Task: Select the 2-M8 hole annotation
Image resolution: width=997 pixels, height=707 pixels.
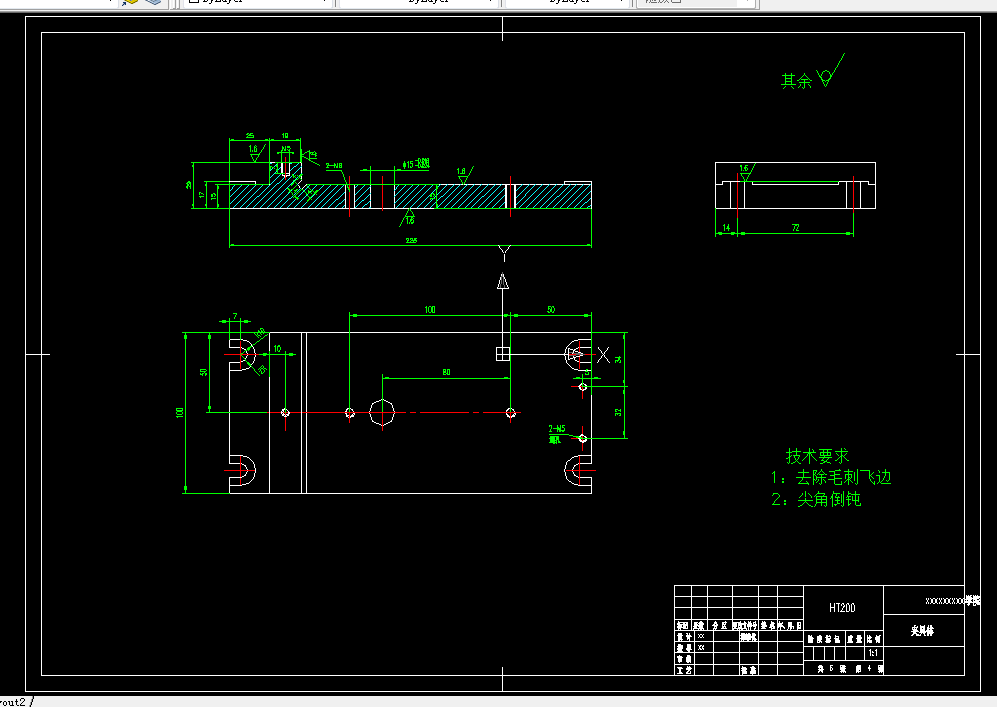Action: click(334, 165)
